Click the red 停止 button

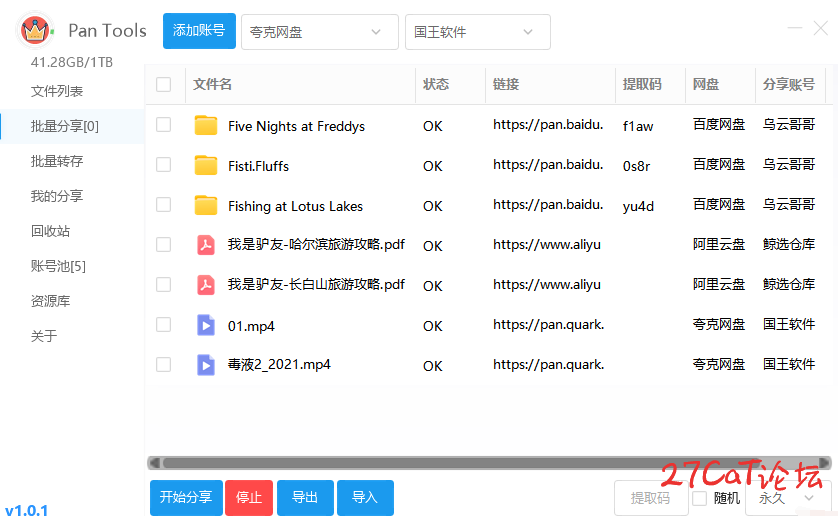249,498
